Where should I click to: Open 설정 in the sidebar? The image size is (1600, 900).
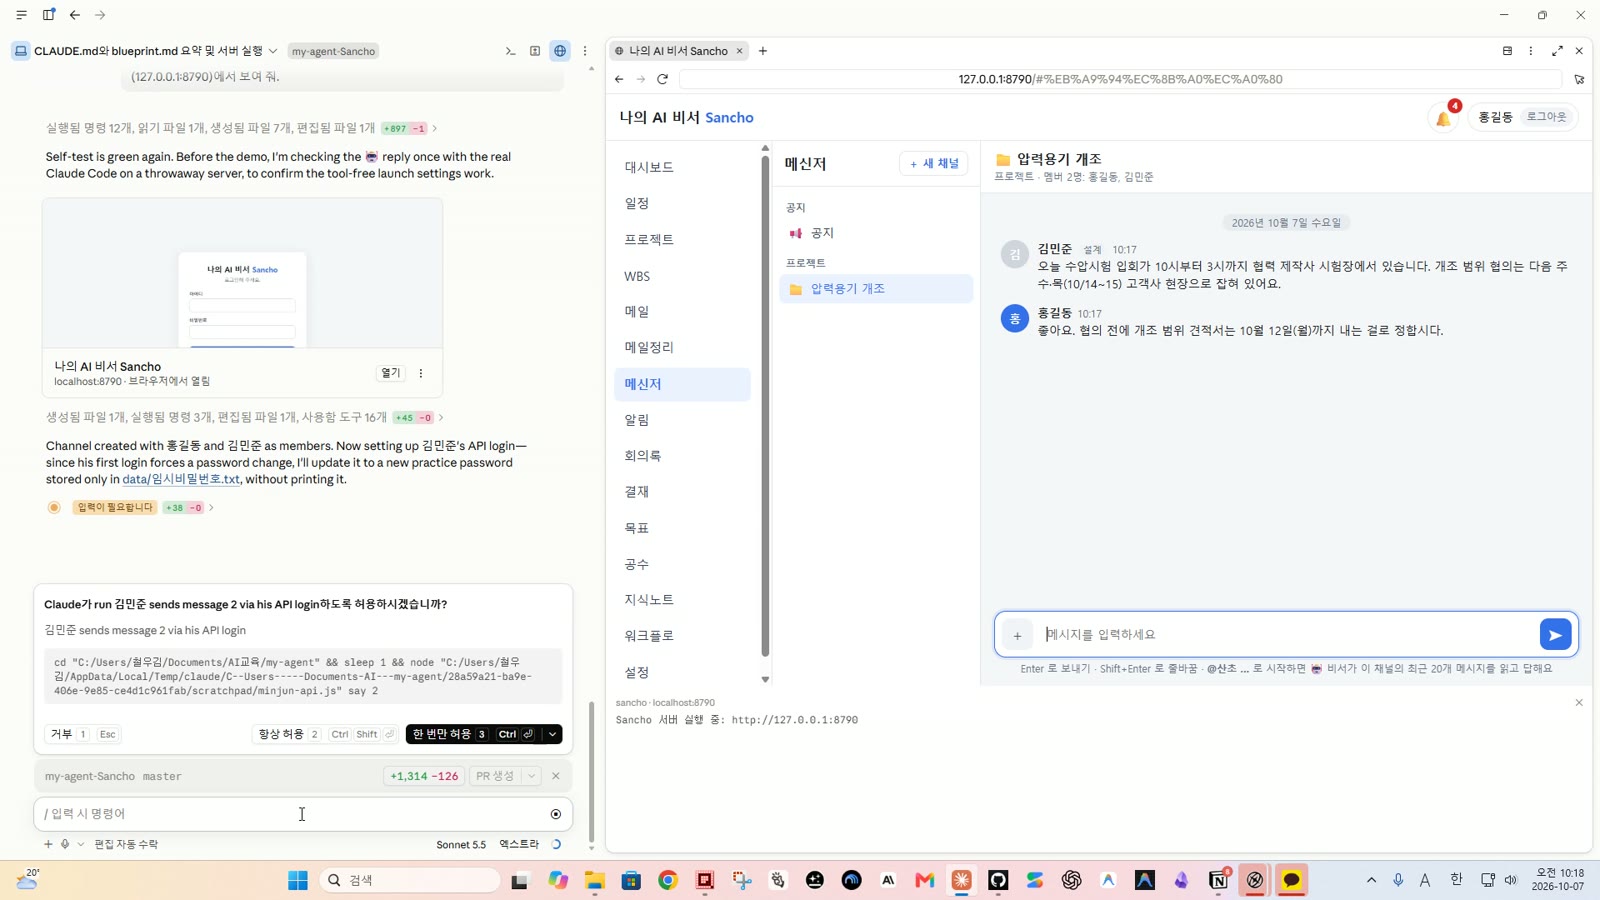682,672
